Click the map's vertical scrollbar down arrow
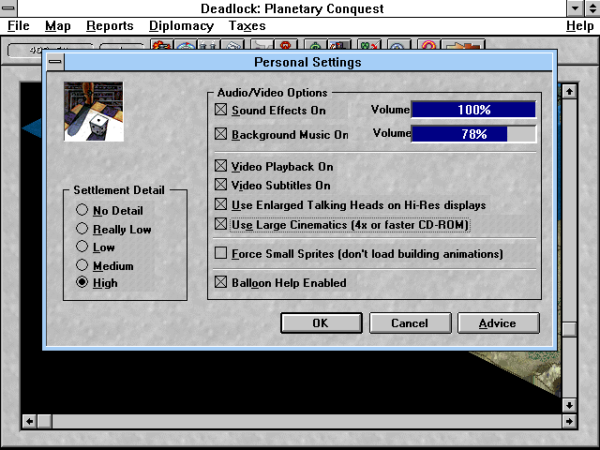This screenshot has width=600, height=450. click(569, 405)
